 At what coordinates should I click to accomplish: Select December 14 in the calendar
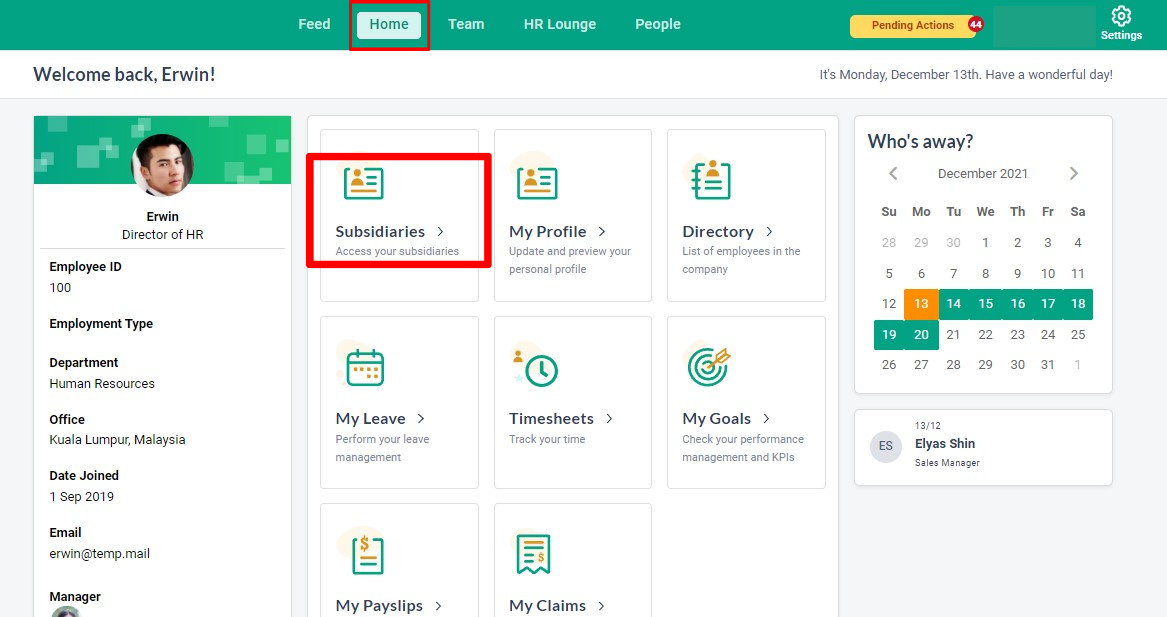[953, 304]
